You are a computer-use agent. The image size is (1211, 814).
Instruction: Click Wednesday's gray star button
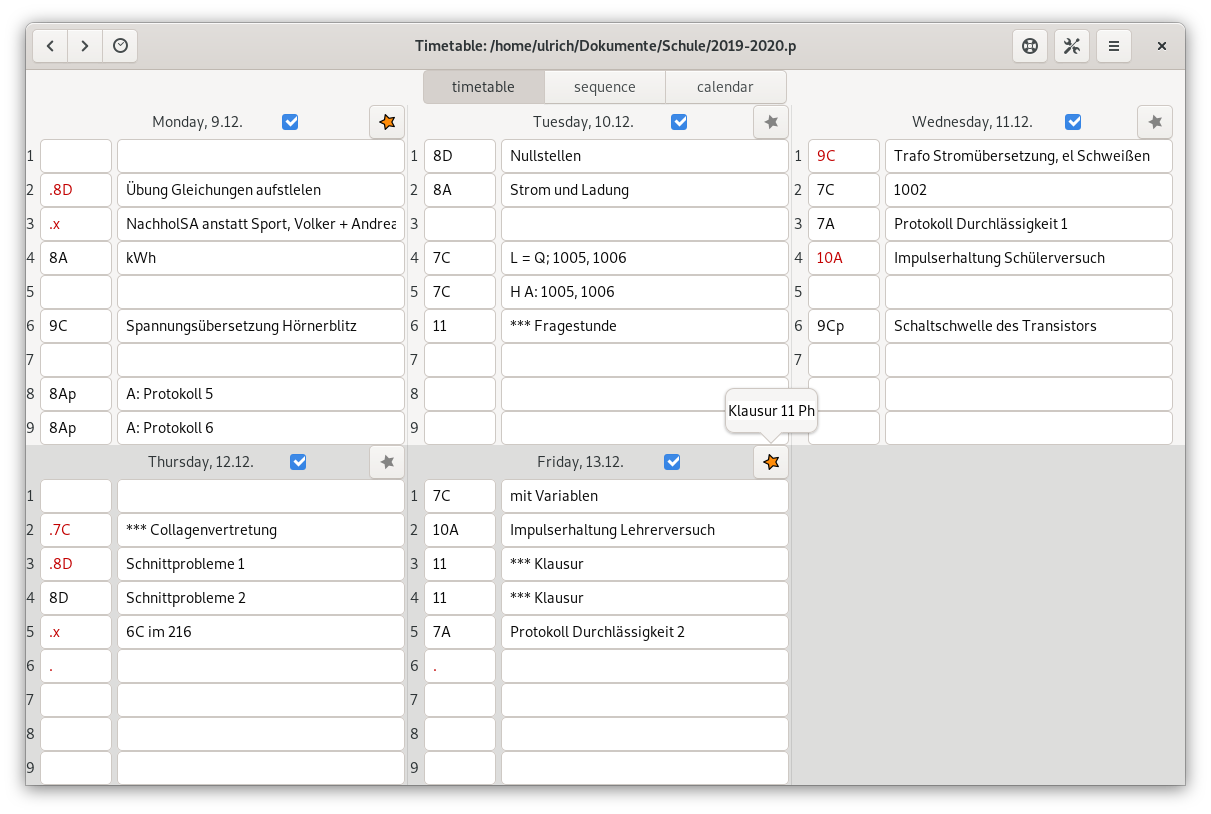(x=1155, y=122)
